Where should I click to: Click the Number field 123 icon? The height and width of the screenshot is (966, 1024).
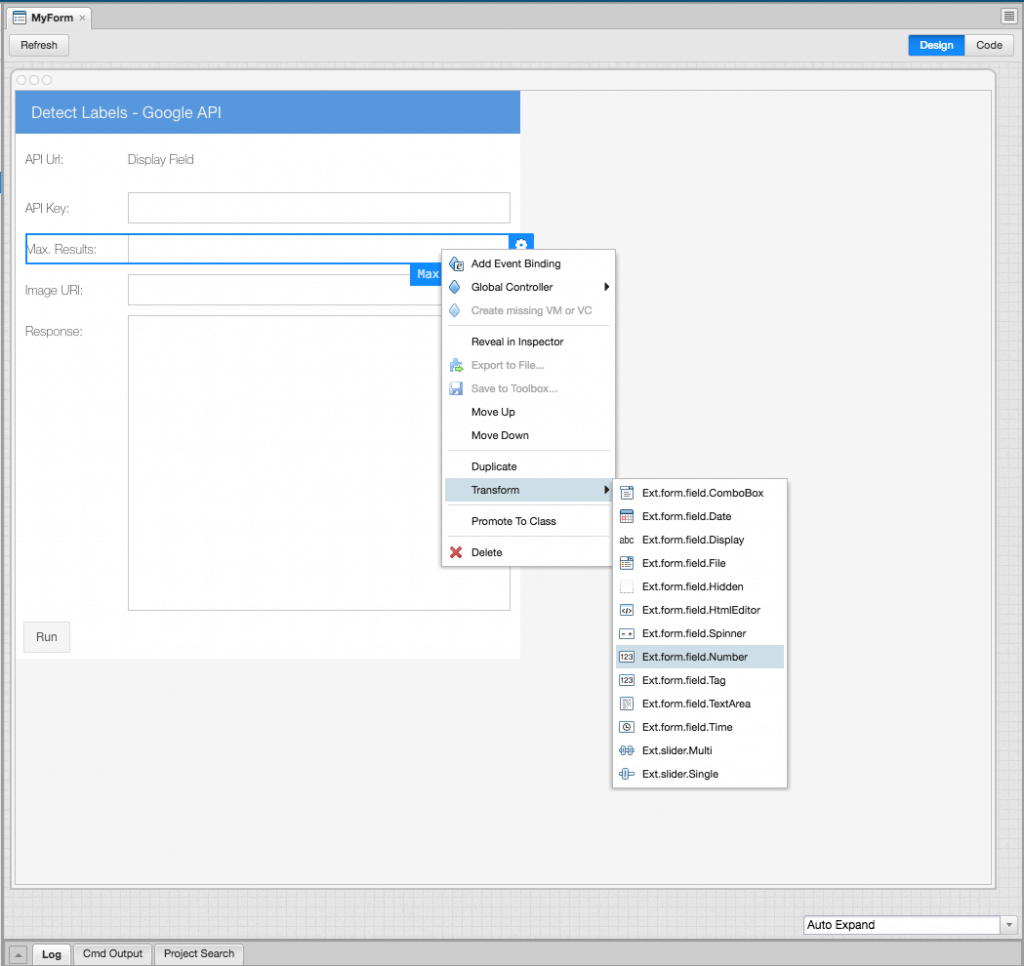[x=626, y=657]
